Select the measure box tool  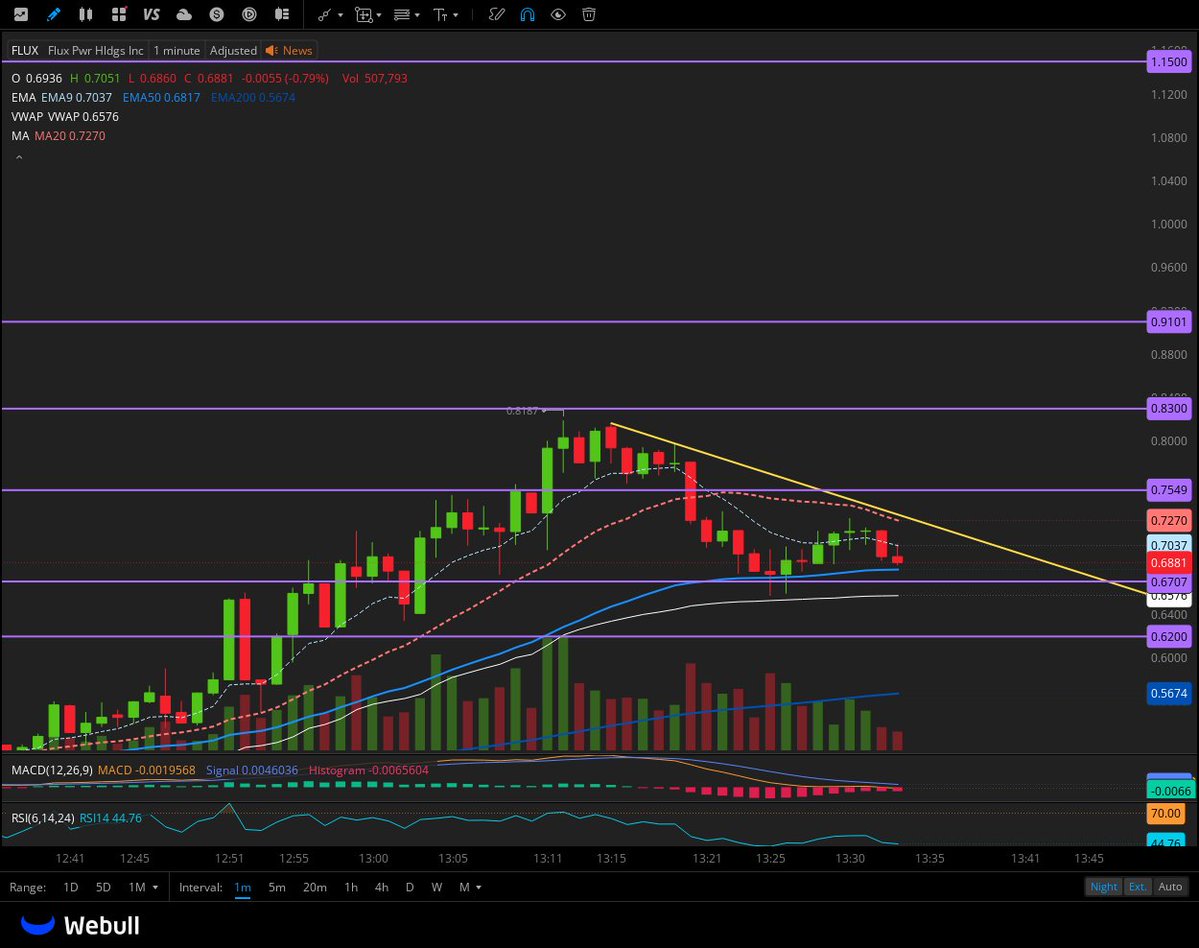[x=363, y=15]
